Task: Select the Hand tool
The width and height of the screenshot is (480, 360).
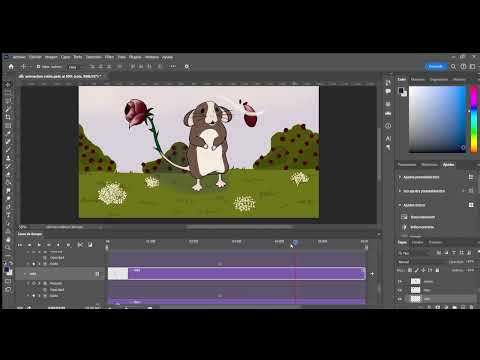Action: pyautogui.click(x=8, y=239)
